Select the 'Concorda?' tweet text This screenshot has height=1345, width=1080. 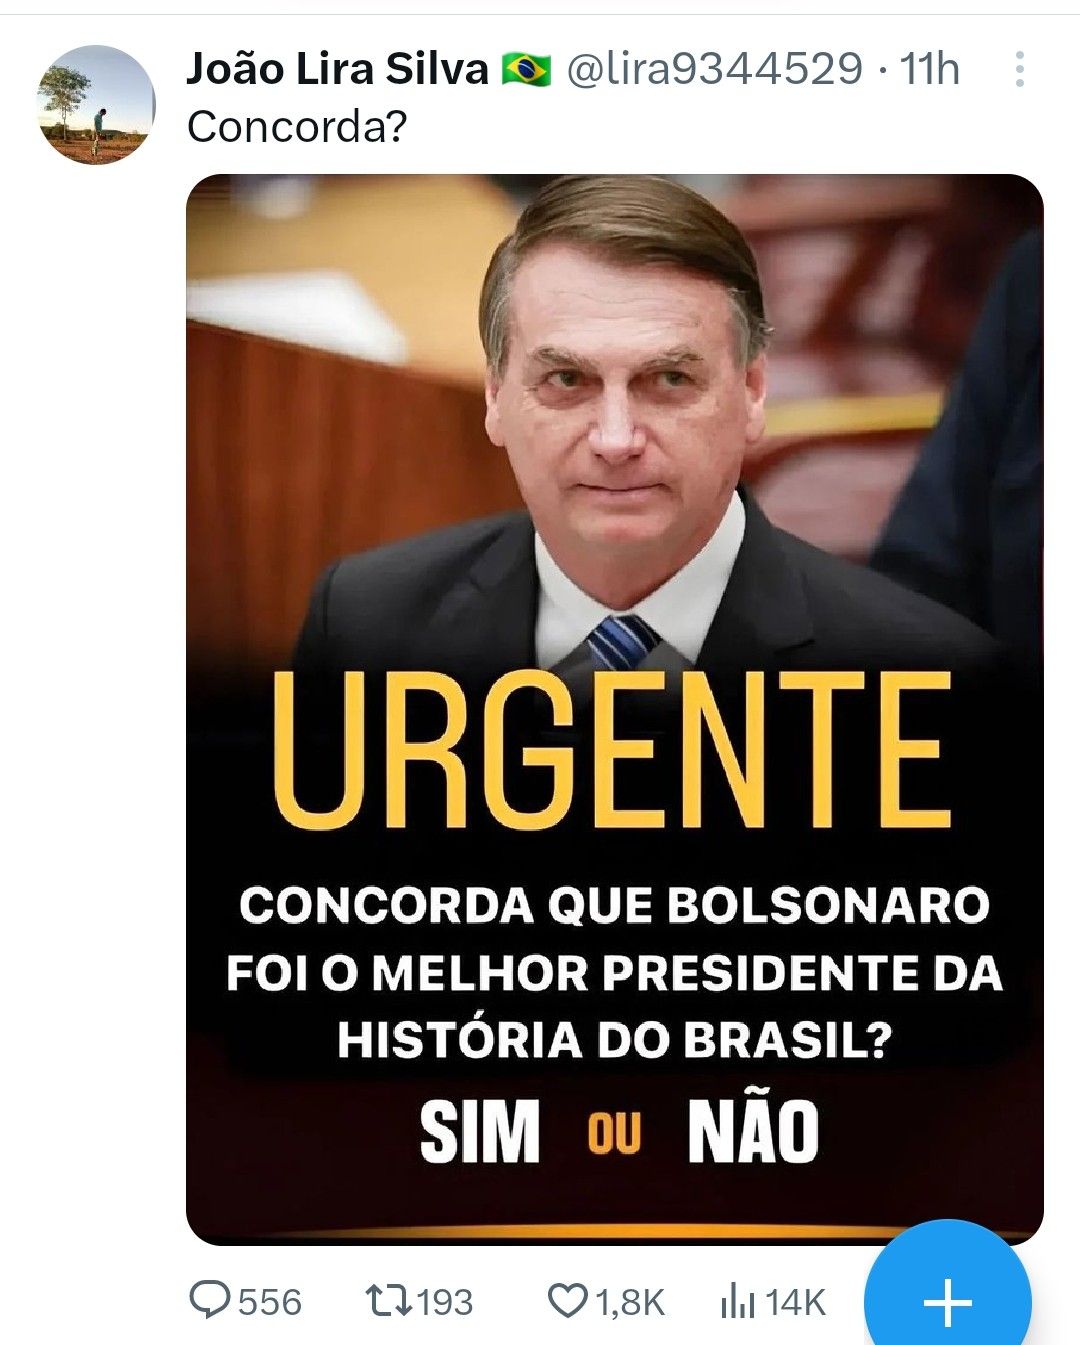(x=297, y=127)
